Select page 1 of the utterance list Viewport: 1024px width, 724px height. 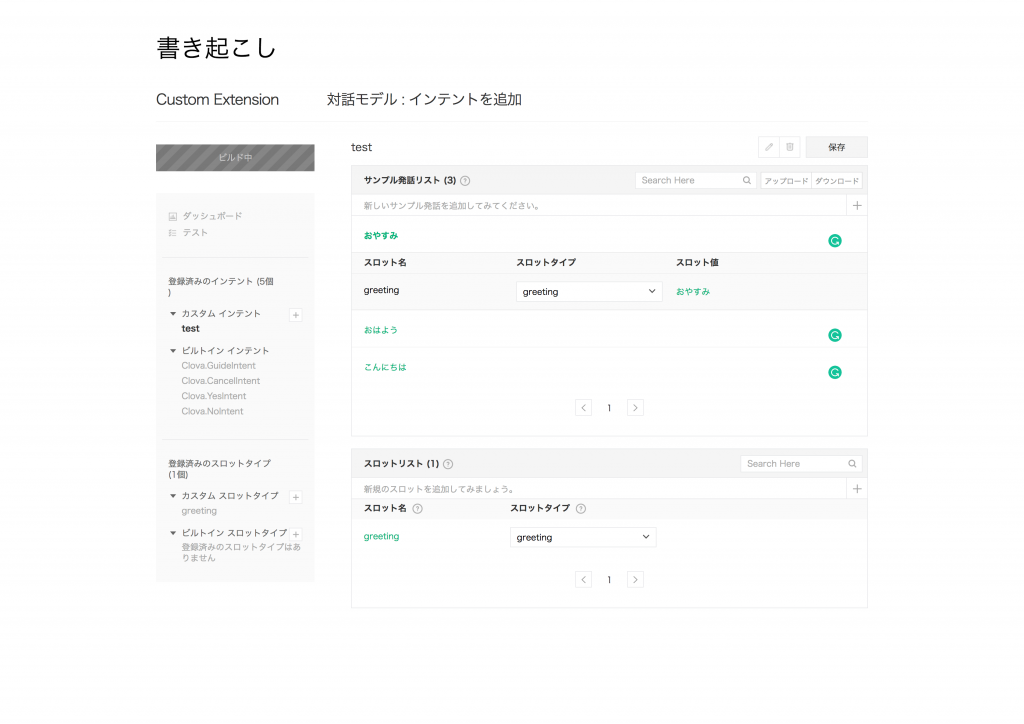609,408
